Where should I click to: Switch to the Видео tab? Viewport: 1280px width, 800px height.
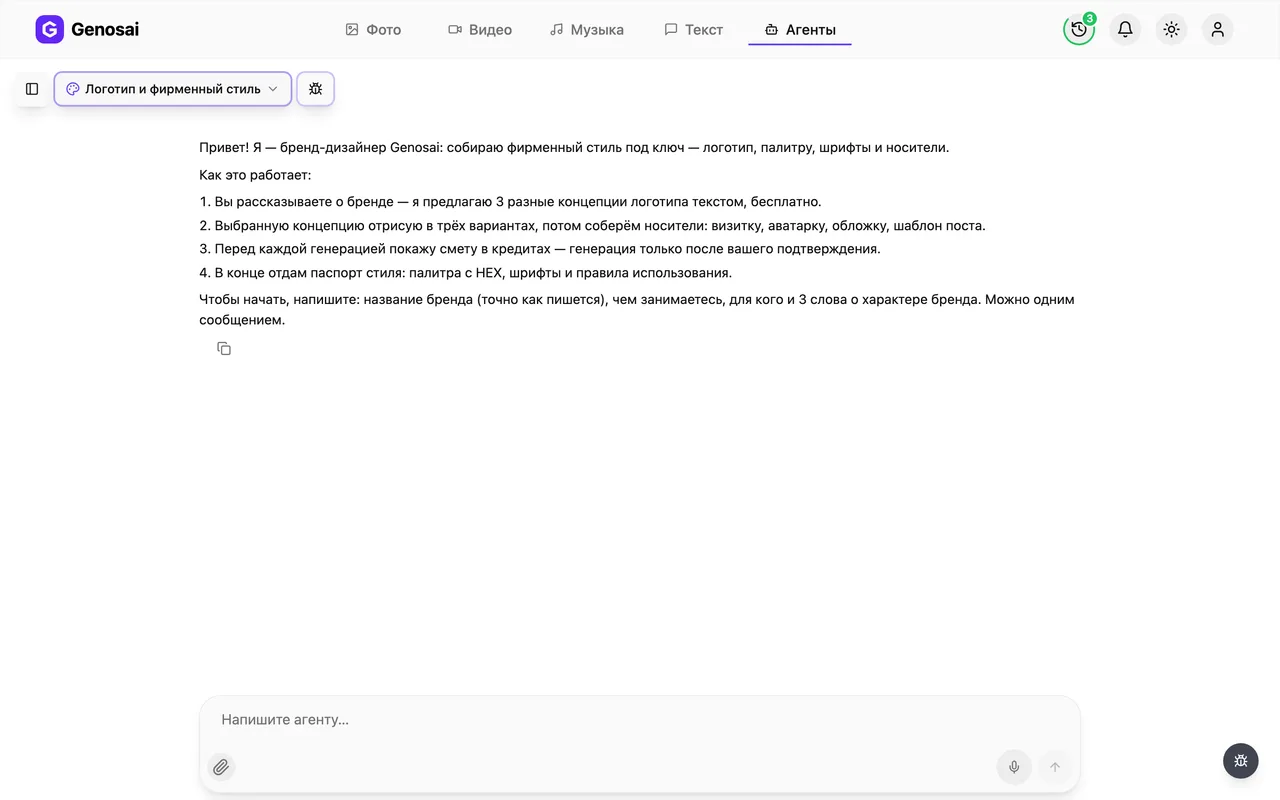480,30
